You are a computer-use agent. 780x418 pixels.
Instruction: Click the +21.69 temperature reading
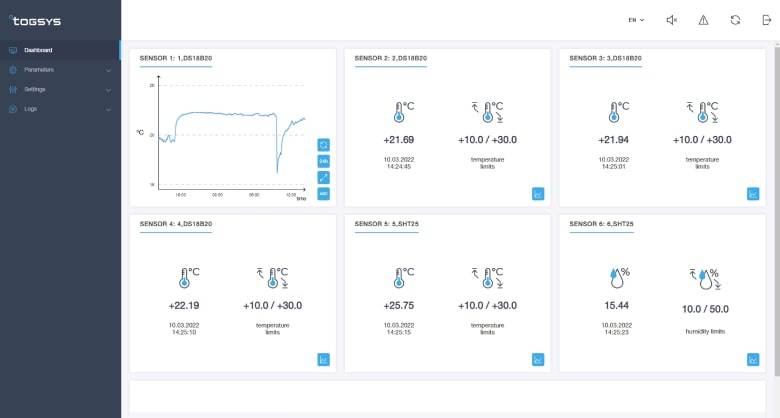[398, 140]
